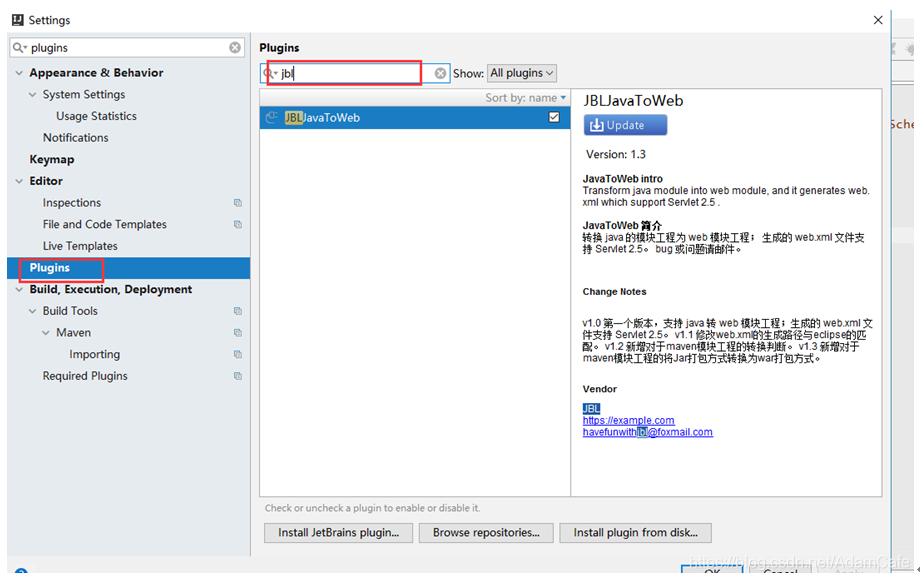Open the settings search magnifier icon
This screenshot has height=581, width=920.
click(x=19, y=48)
